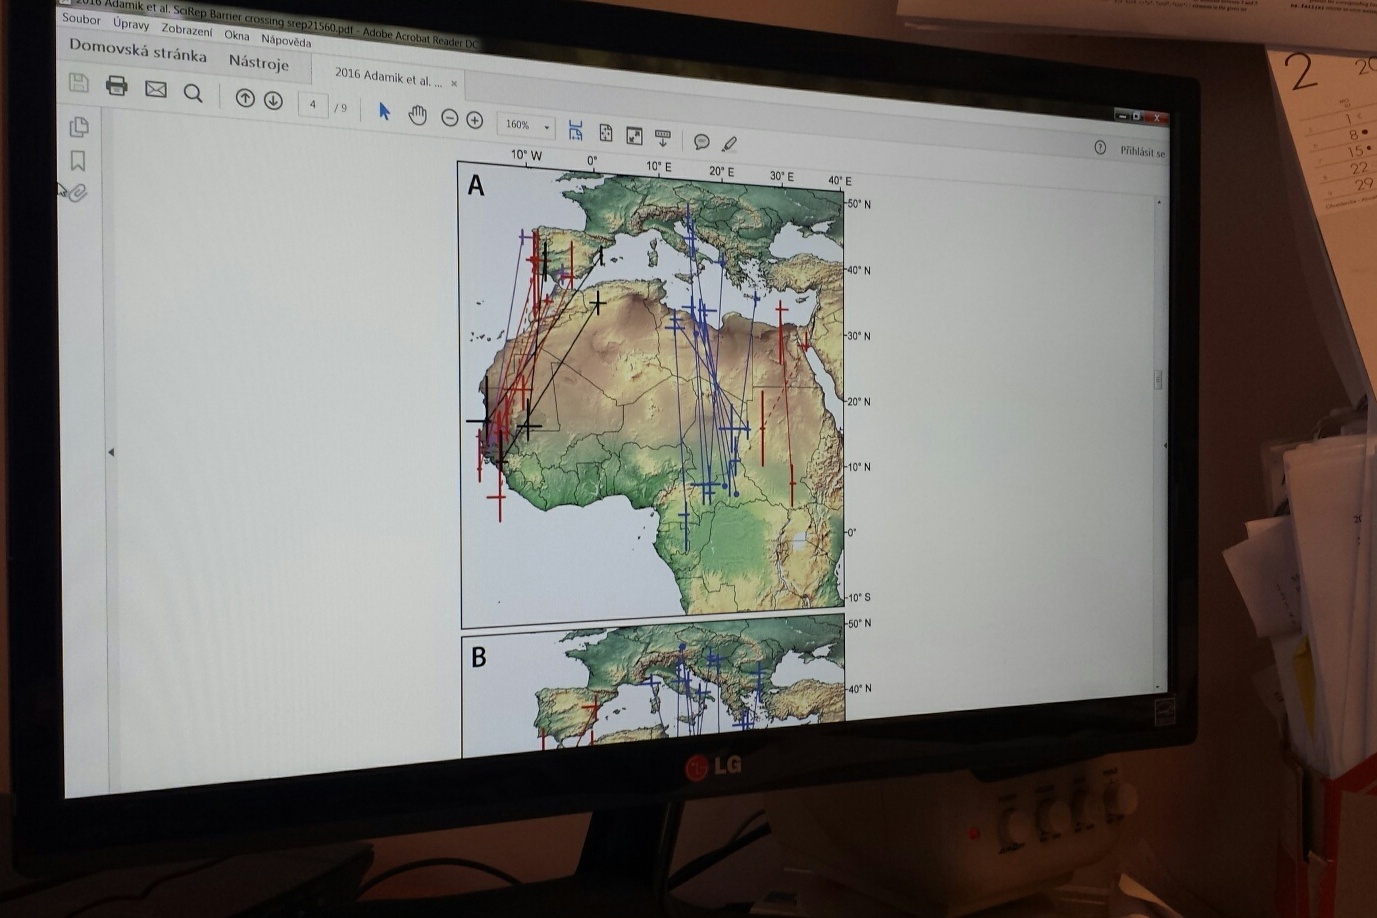Screen dimensions: 1377x918
Task: Zoom out with the minus icon
Action: 450,118
